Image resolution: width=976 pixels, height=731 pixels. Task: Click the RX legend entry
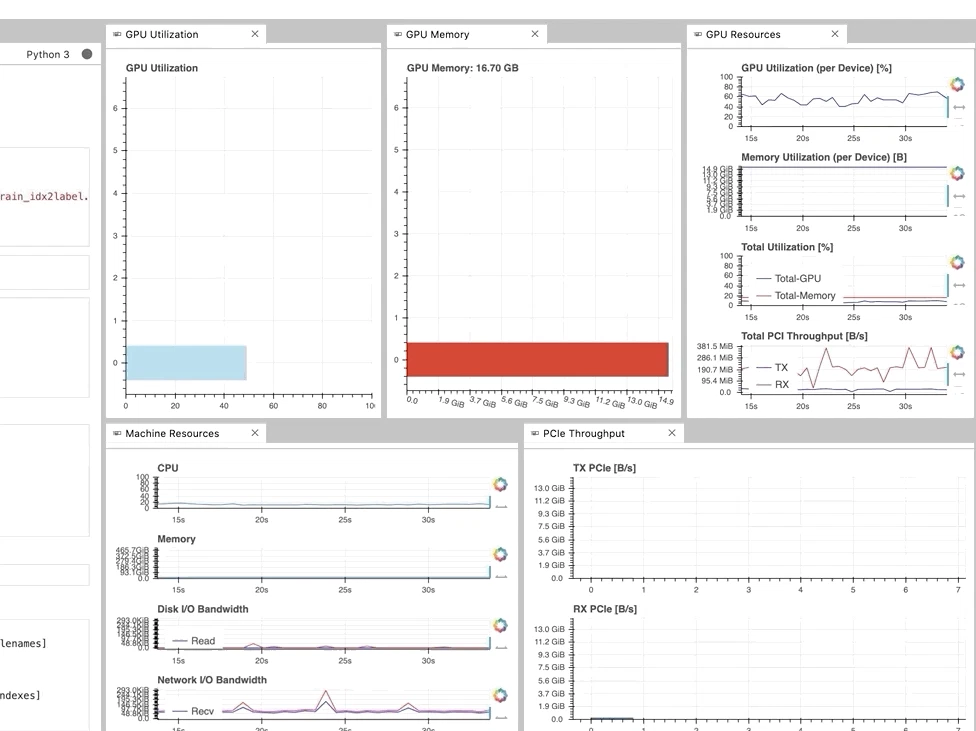[x=772, y=385]
